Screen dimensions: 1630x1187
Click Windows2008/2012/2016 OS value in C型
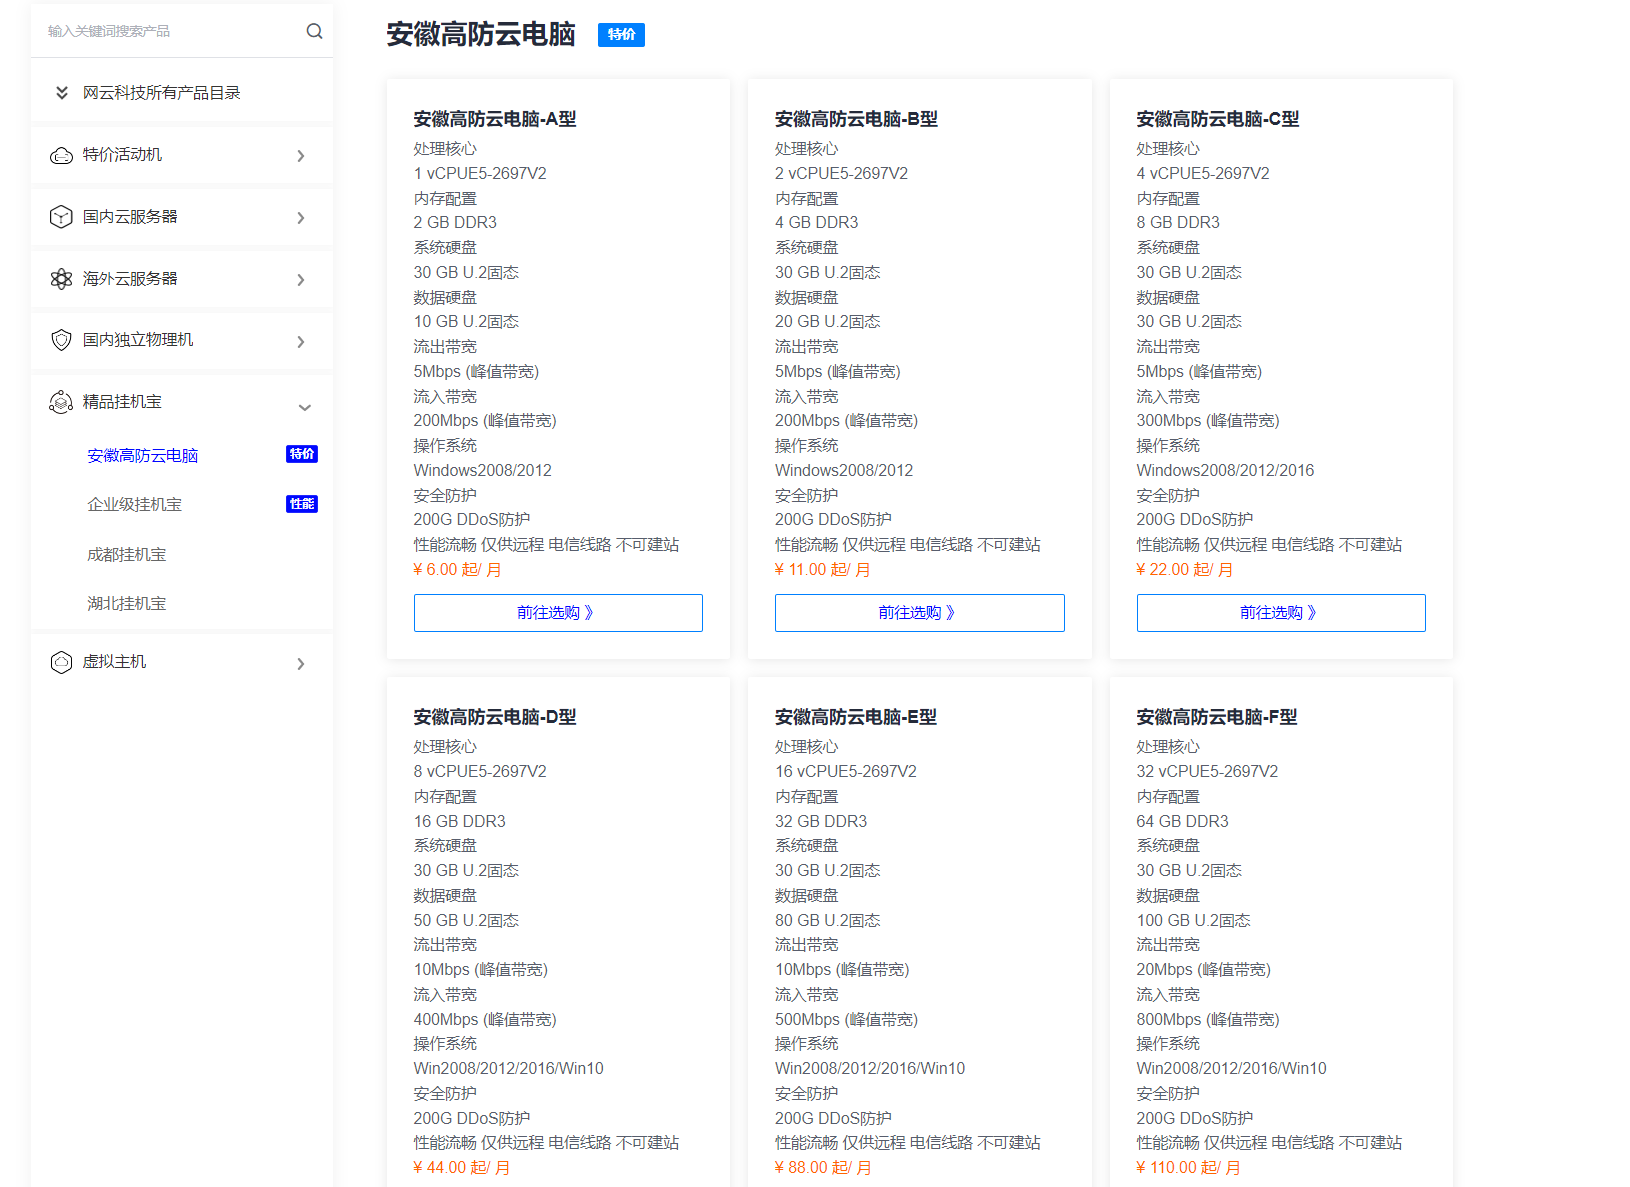click(1225, 471)
